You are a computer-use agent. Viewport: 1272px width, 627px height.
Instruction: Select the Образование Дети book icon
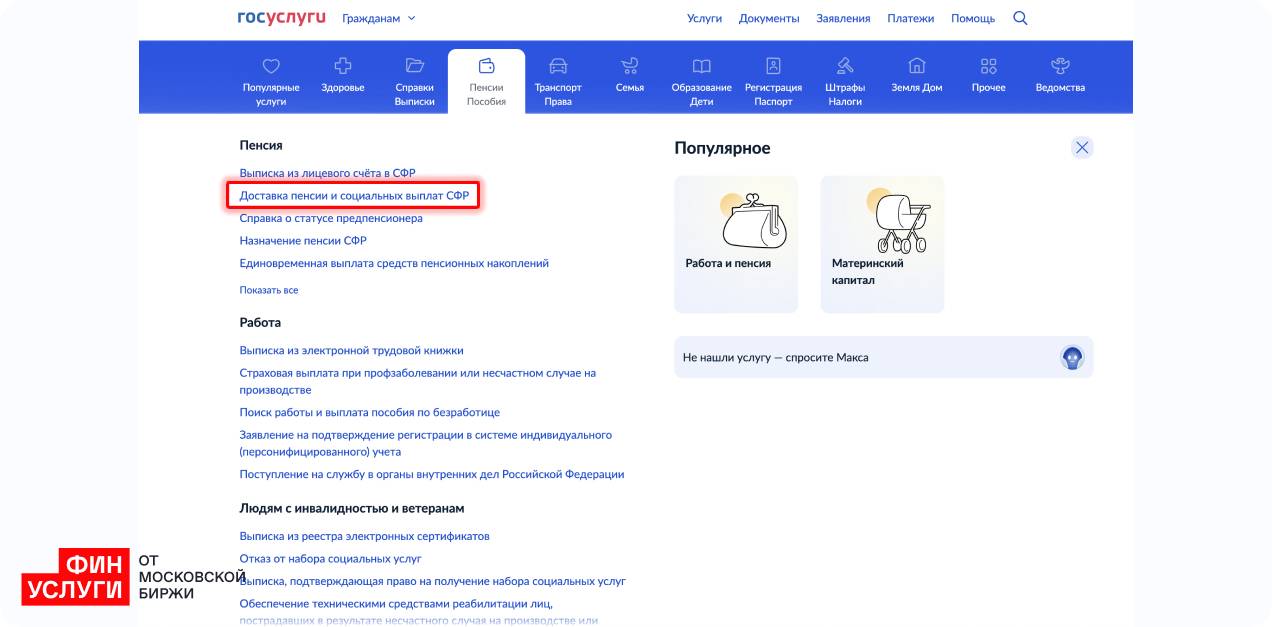[x=701, y=67]
